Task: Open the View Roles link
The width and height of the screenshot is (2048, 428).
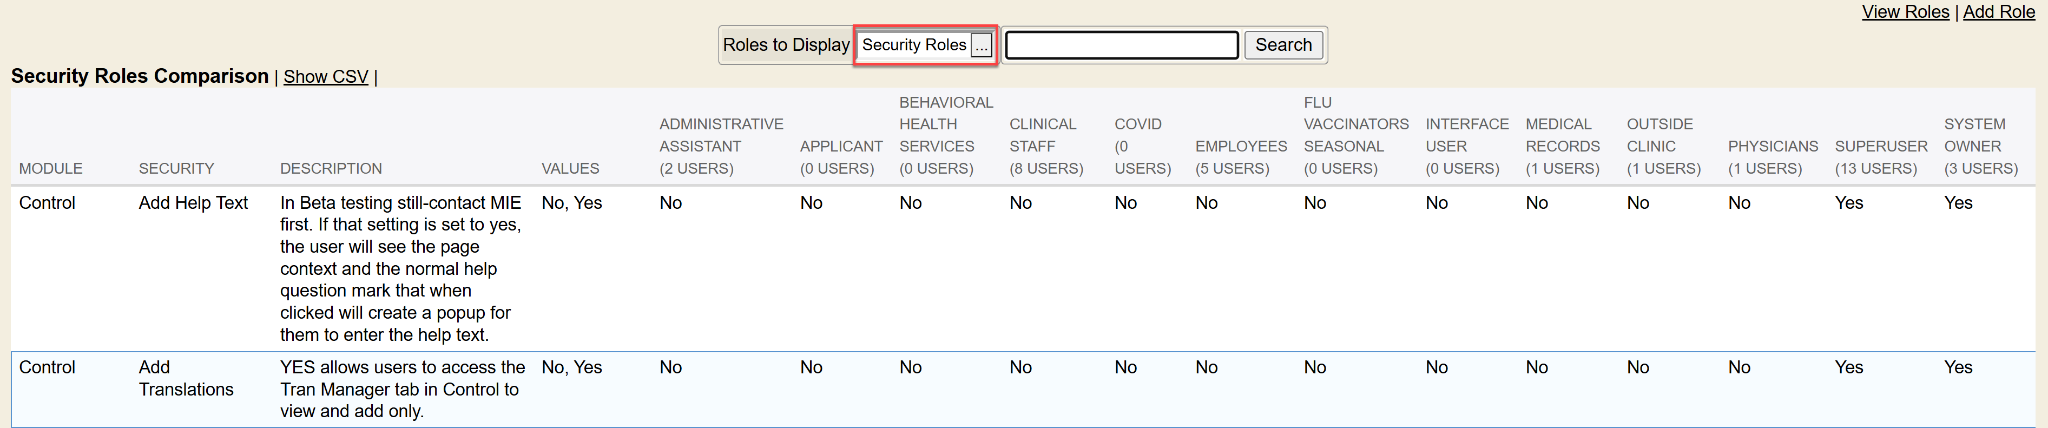Action: [1905, 12]
